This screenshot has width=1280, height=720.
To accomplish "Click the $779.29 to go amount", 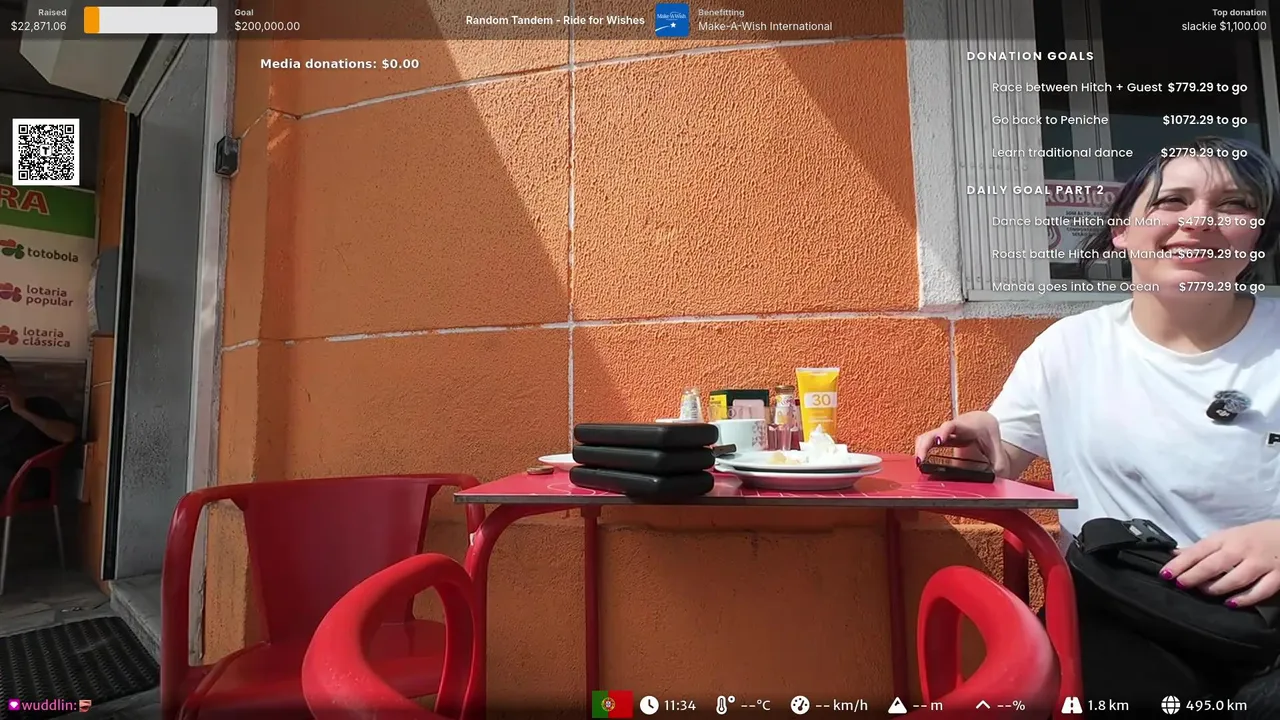I will 1207,87.
